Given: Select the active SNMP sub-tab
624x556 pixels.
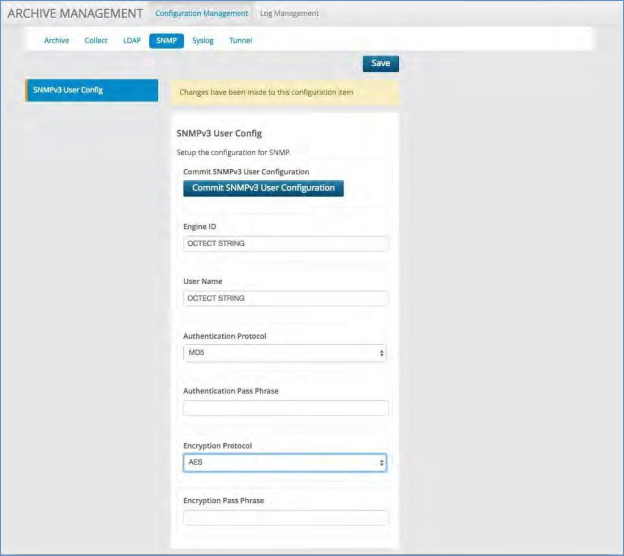Looking at the screenshot, I should pyautogui.click(x=166, y=41).
